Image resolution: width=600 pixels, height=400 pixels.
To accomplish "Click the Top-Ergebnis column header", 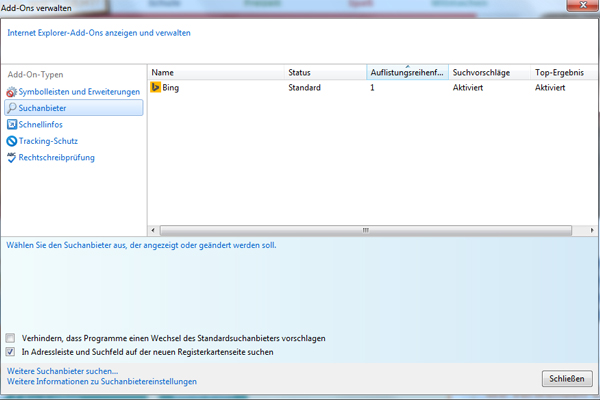I will [563, 73].
